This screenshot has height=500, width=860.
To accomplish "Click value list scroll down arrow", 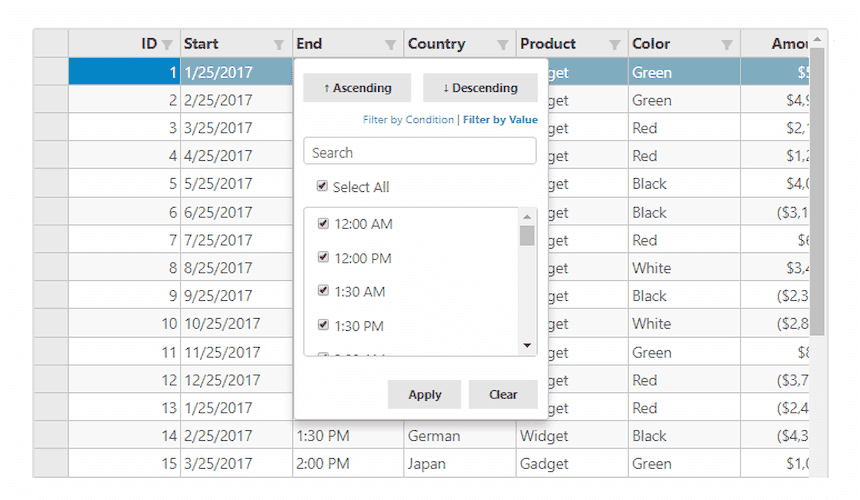I will pos(527,345).
